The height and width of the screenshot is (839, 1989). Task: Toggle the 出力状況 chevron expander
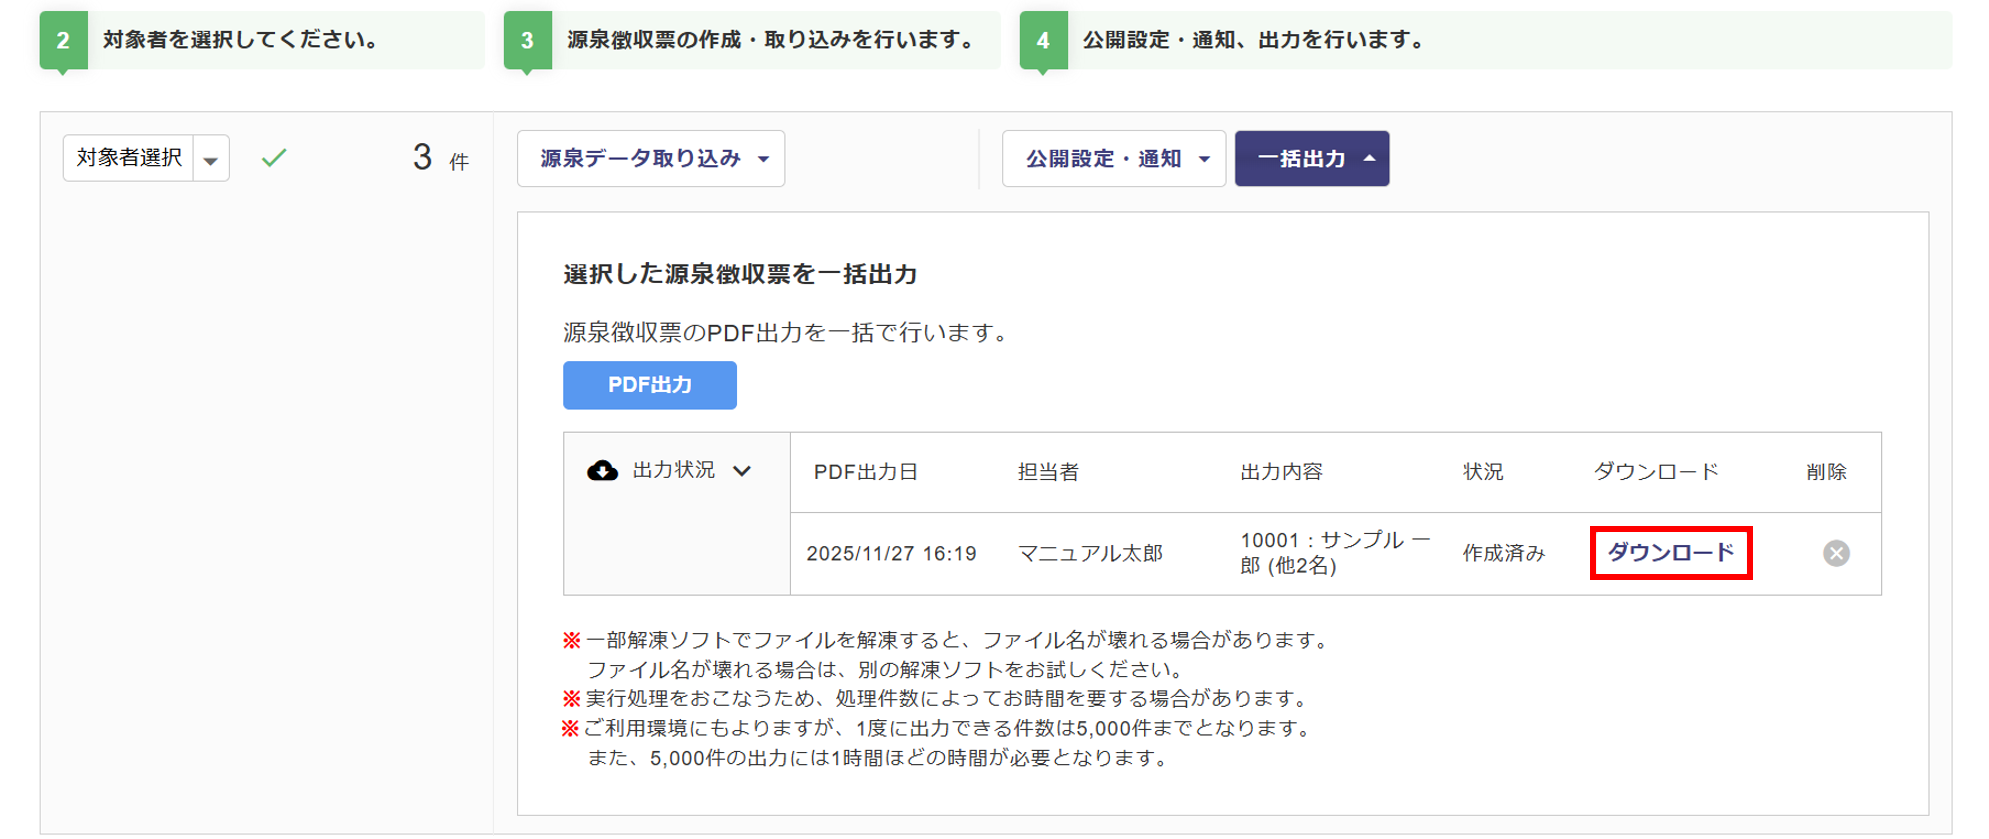click(x=742, y=471)
